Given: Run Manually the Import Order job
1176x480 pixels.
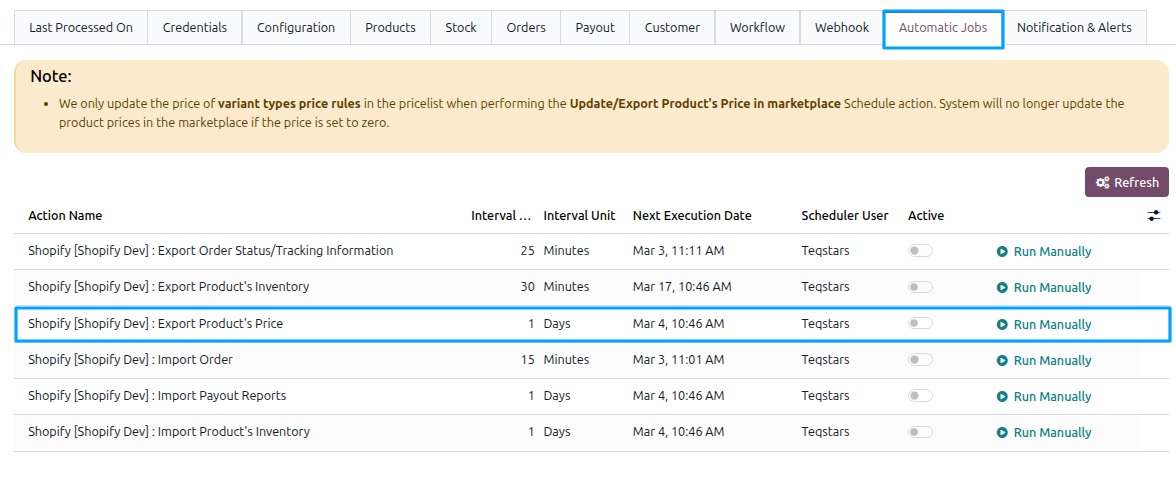Looking at the screenshot, I should (x=1043, y=360).
